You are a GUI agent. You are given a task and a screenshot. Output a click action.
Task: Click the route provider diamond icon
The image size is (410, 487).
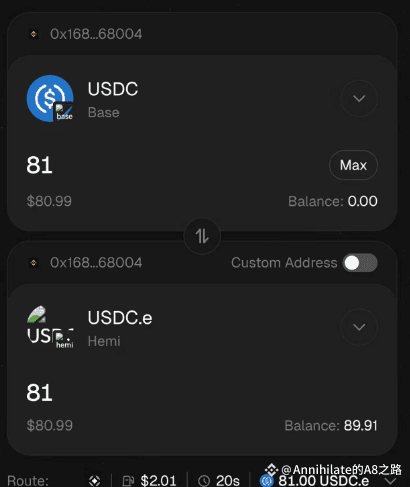coord(95,481)
